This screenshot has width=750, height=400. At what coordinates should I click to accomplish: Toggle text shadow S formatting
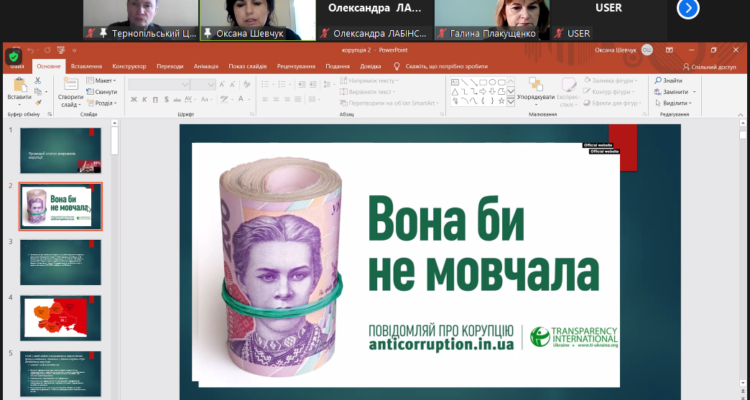click(166, 100)
